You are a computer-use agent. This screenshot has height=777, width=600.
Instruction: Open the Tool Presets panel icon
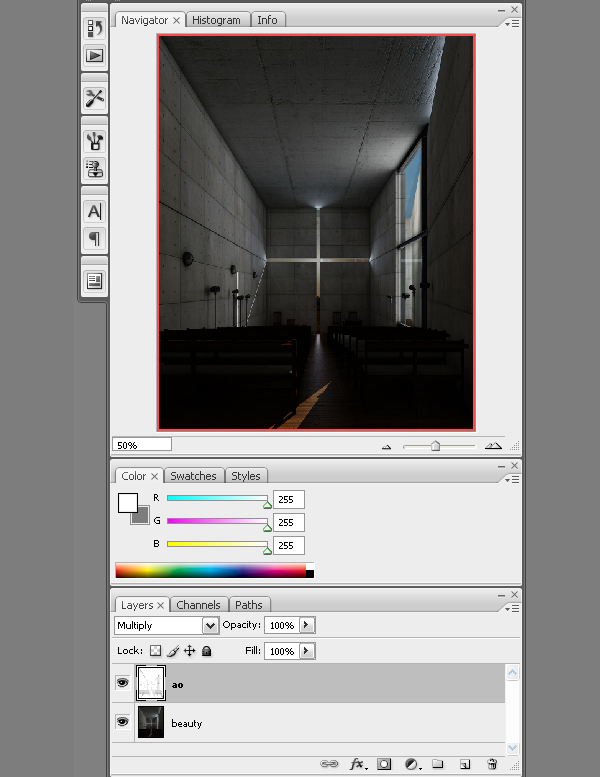(94, 98)
